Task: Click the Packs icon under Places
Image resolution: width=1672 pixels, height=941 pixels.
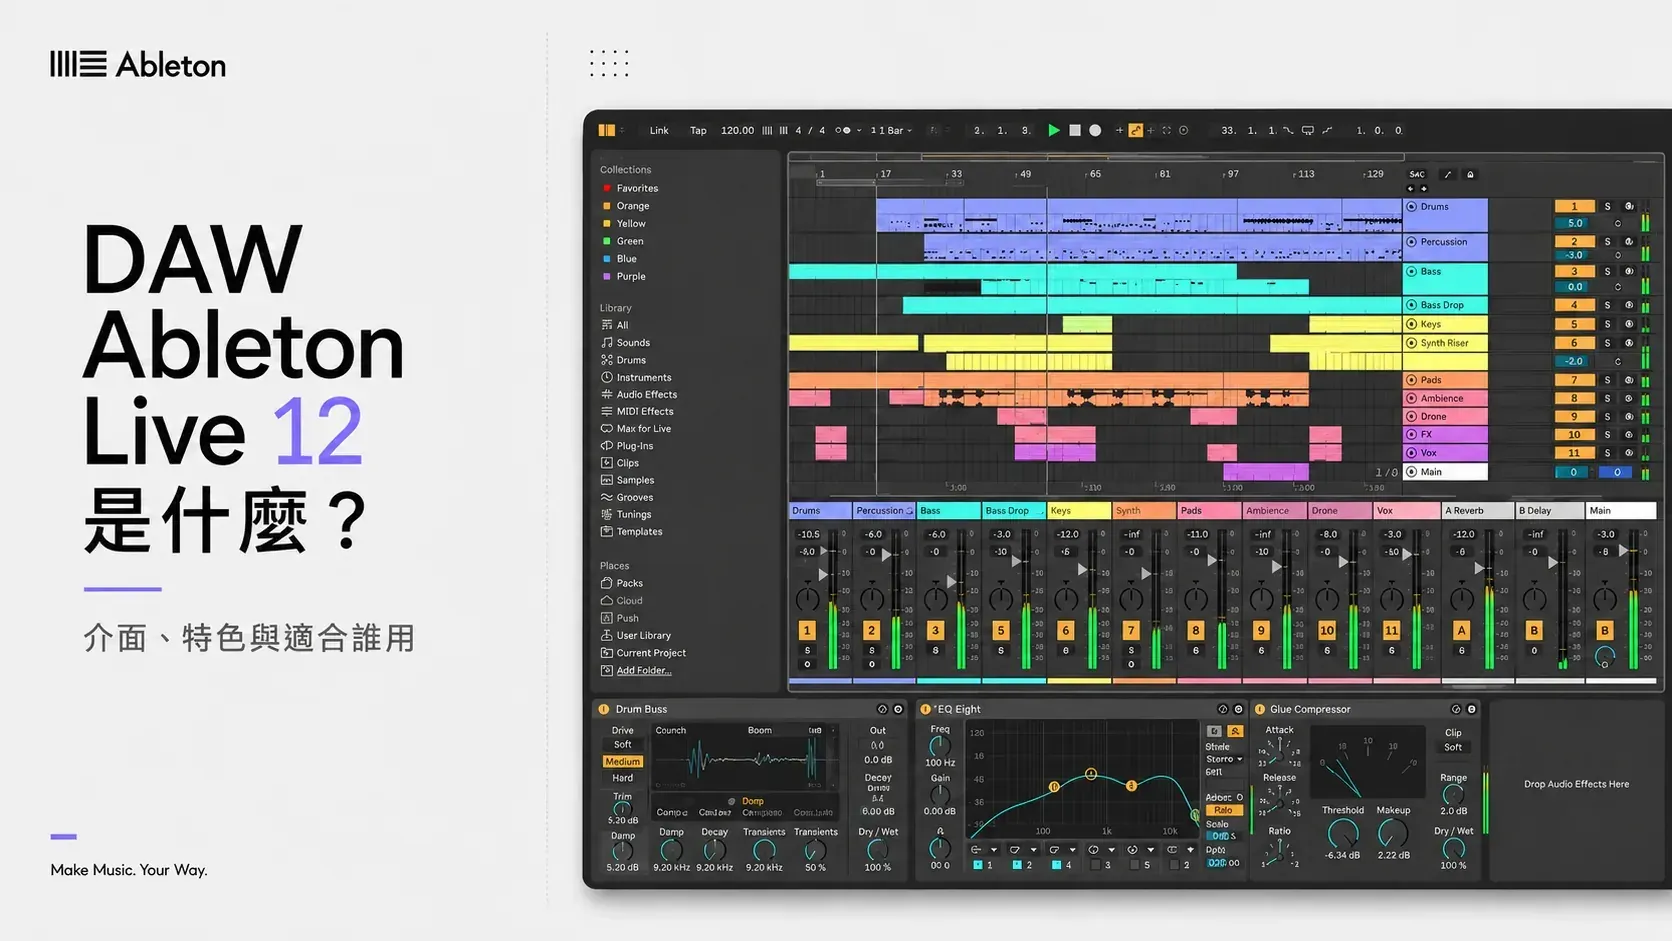Action: (x=606, y=583)
